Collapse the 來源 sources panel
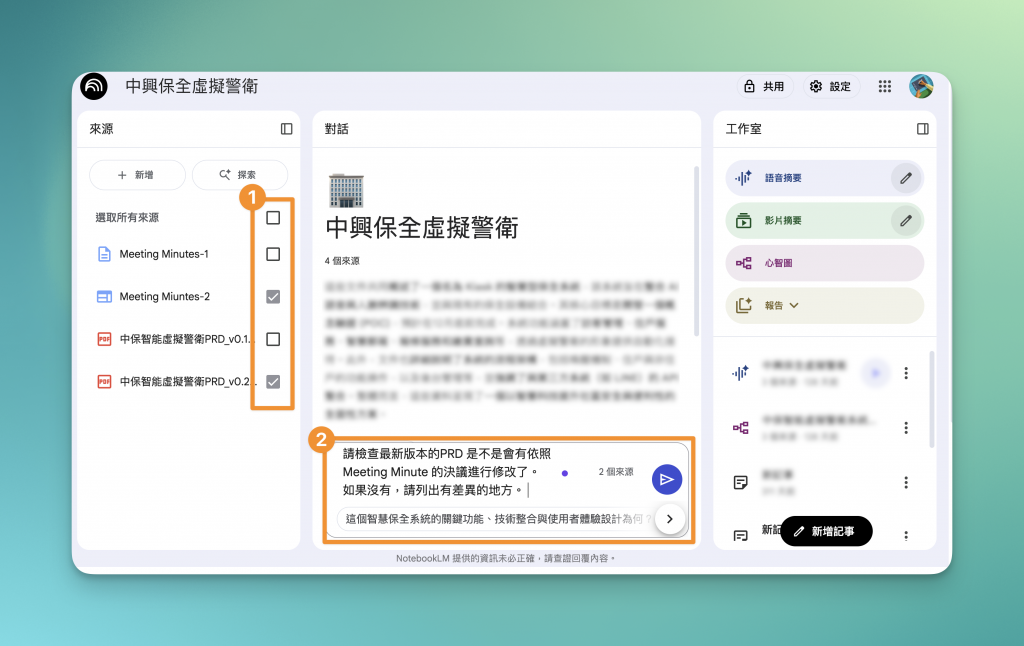Viewport: 1024px width, 646px height. point(287,129)
